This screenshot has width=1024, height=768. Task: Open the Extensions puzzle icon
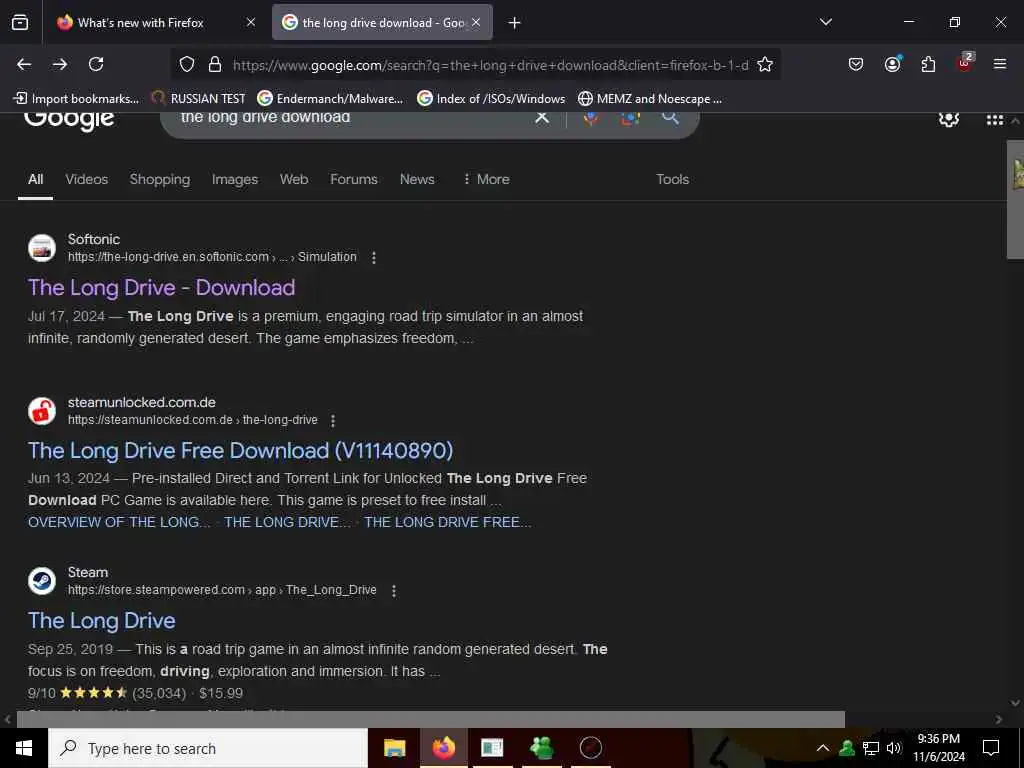coord(928,64)
